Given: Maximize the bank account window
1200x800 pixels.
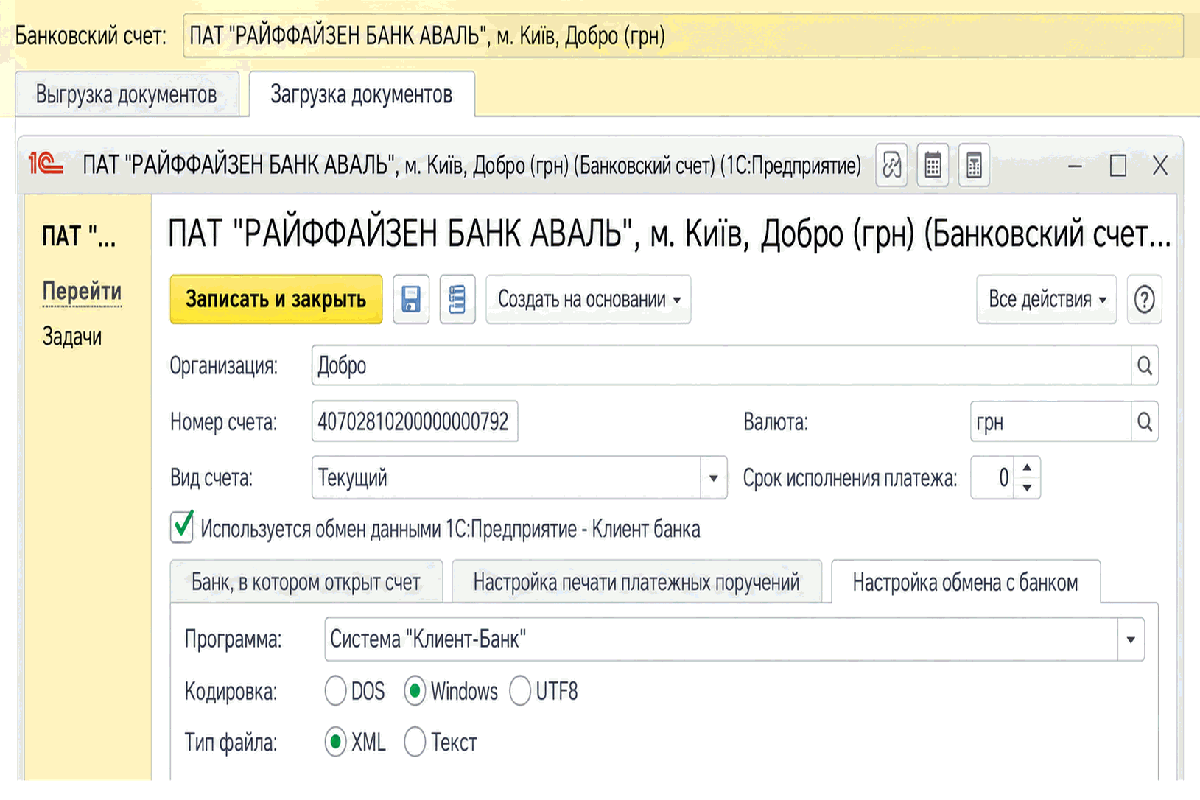Looking at the screenshot, I should tap(1118, 166).
